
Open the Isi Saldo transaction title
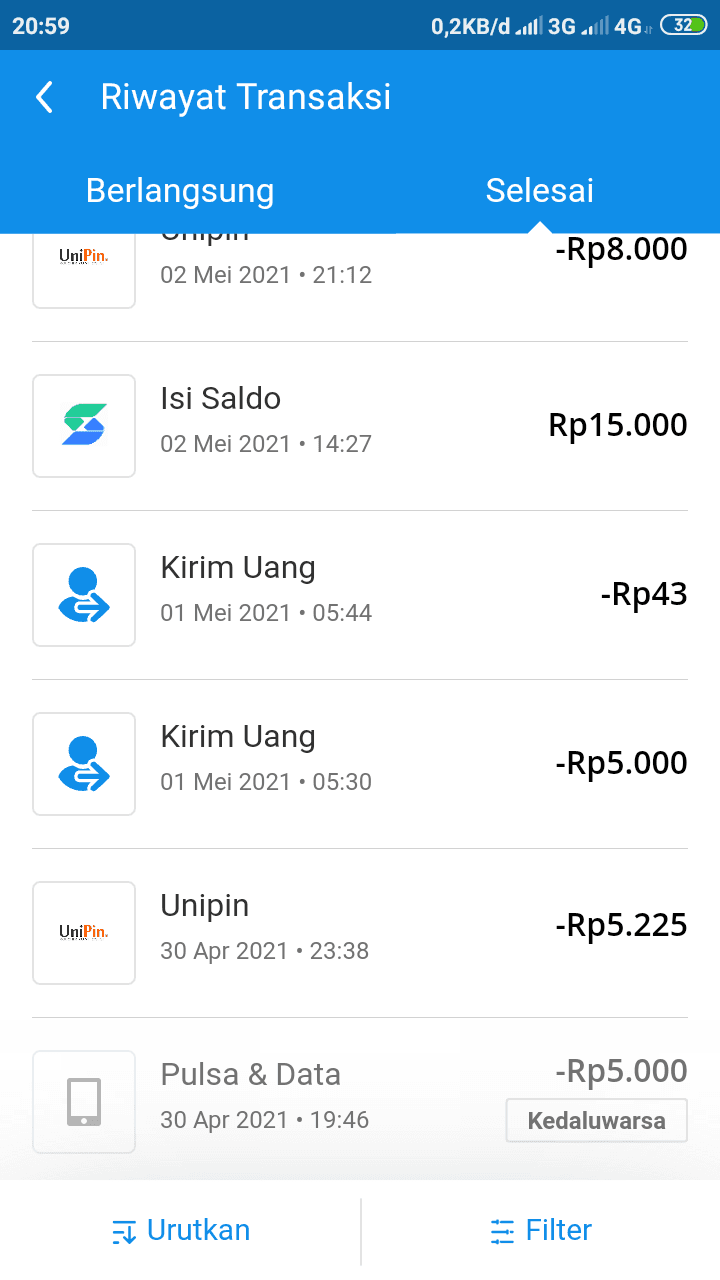(x=221, y=399)
